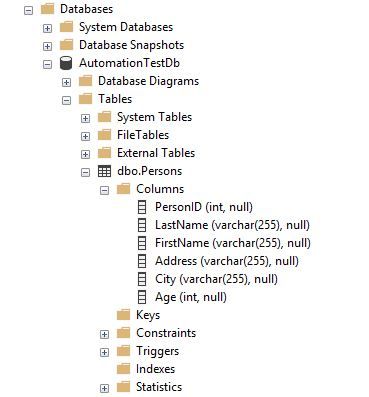
Task: Collapse the AutomationTestDb database node
Action: [x=47, y=64]
